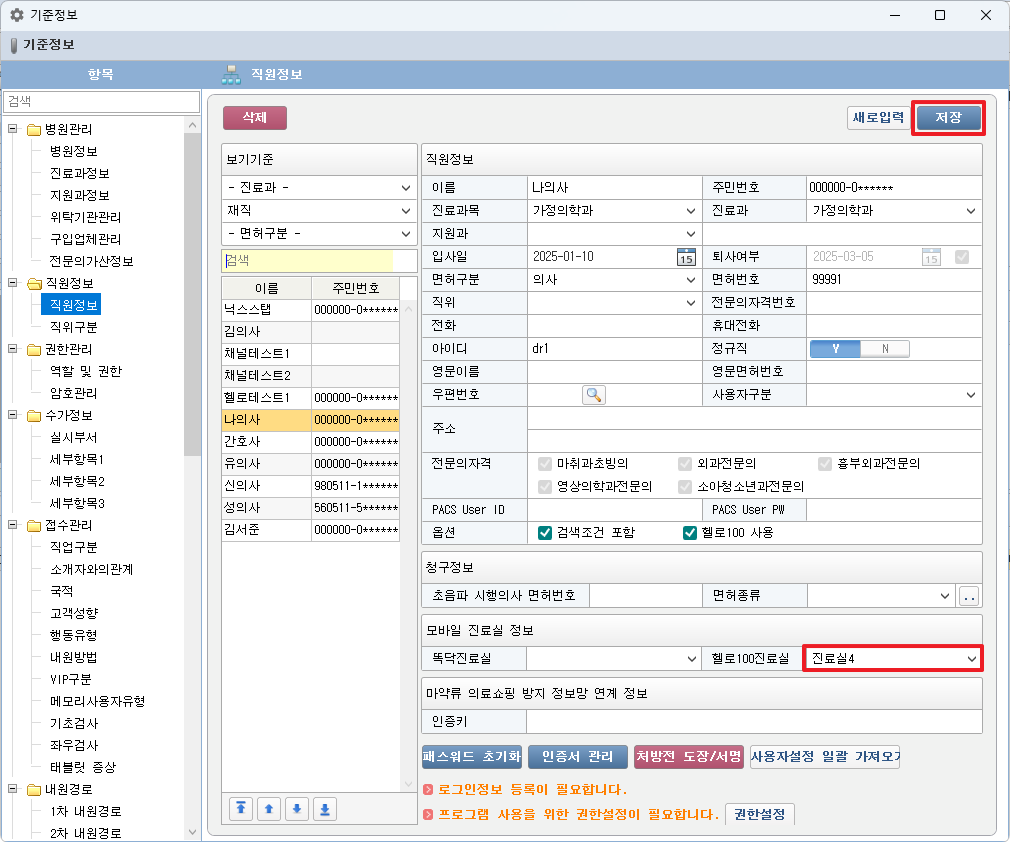This screenshot has height=842, width=1010.
Task: Uncheck the 헬로100 사용 option
Action: coord(689,533)
